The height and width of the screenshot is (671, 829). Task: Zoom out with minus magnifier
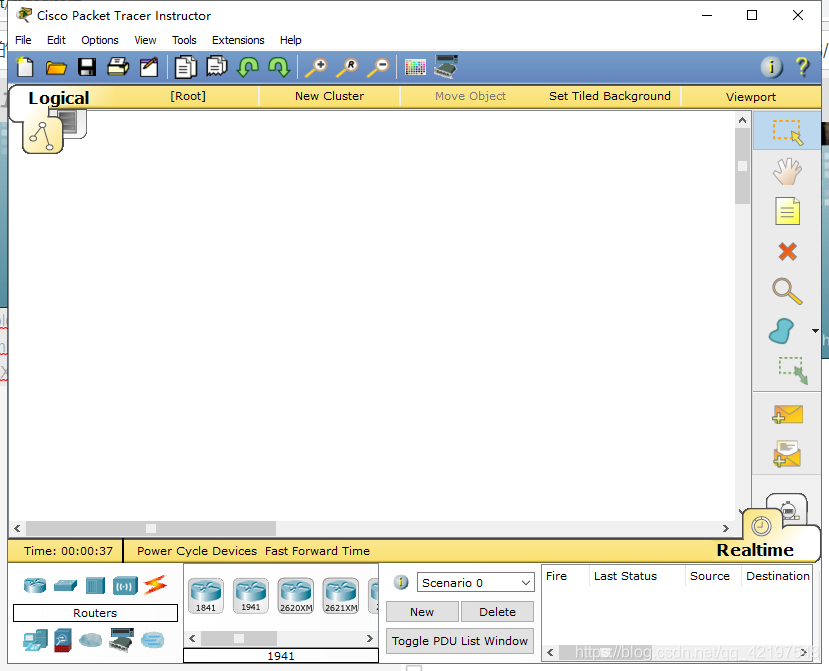point(379,67)
